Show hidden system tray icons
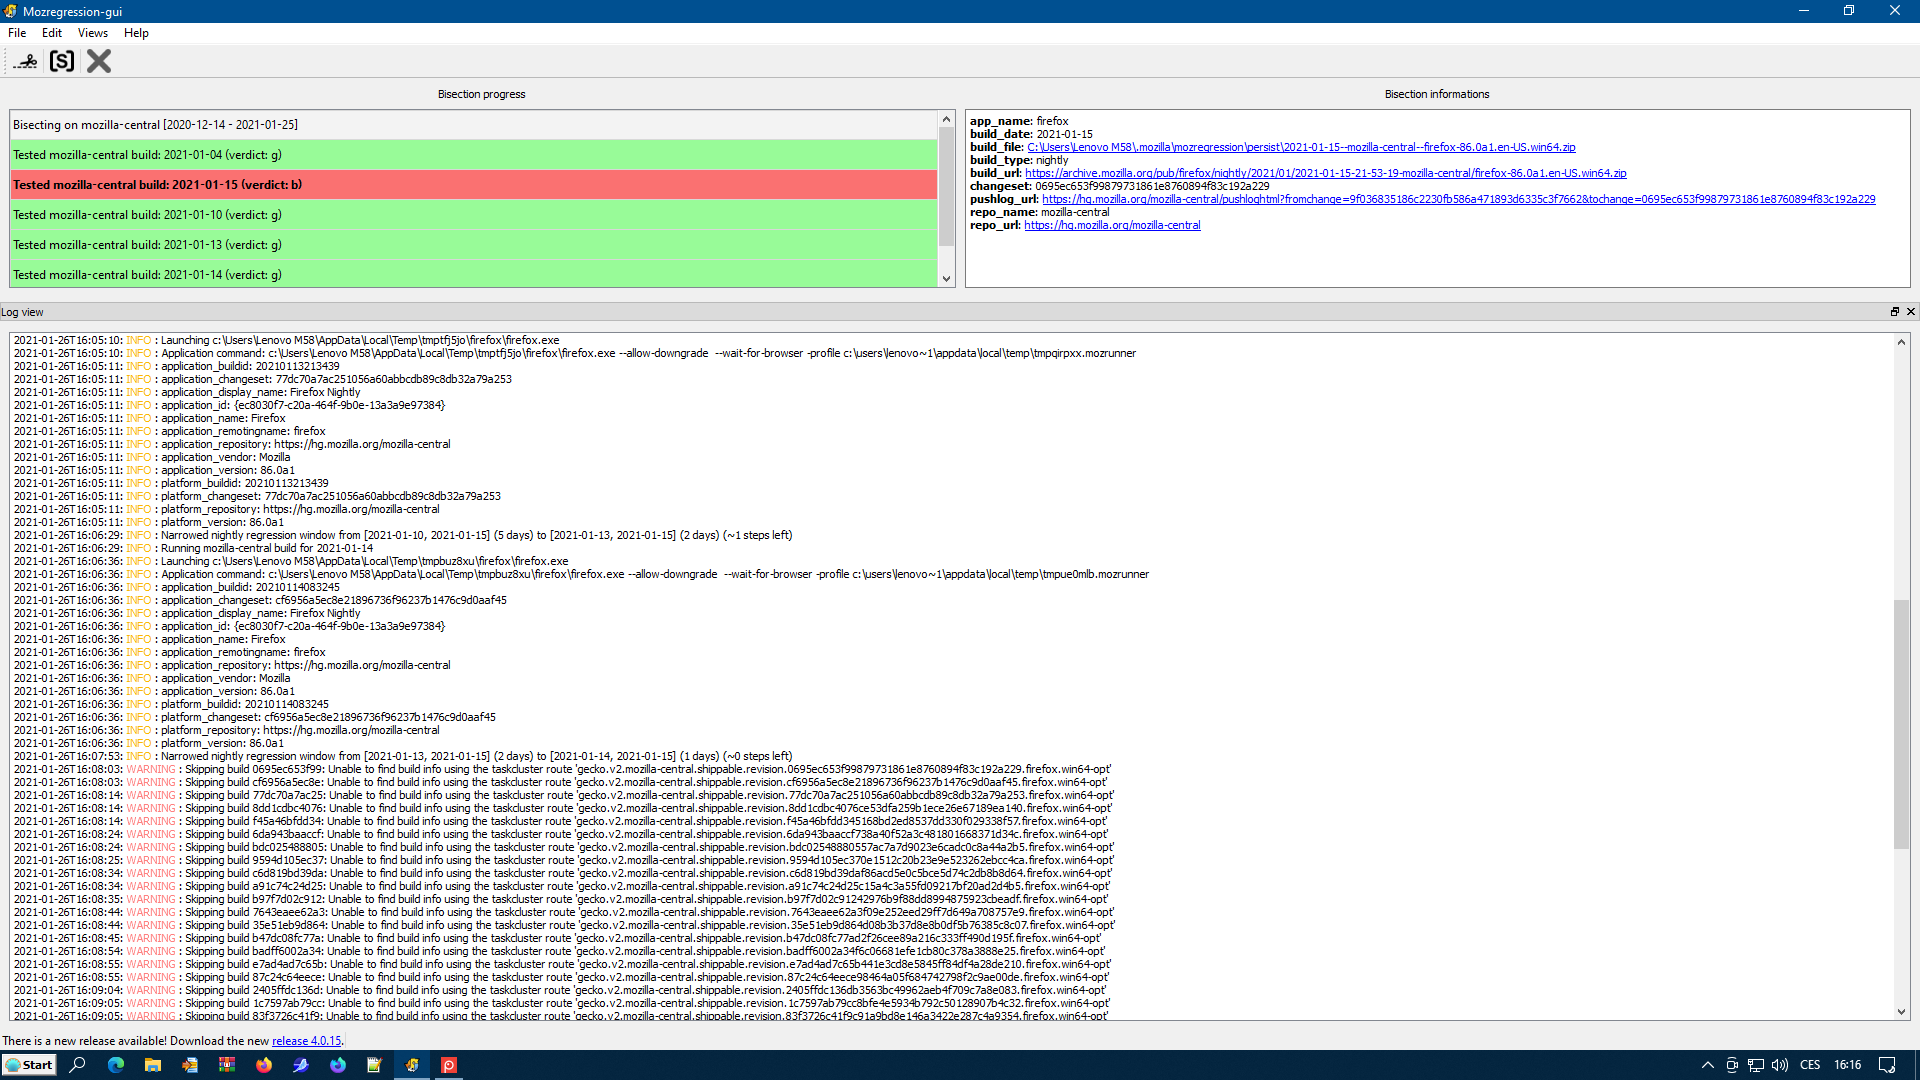 (x=1707, y=1065)
